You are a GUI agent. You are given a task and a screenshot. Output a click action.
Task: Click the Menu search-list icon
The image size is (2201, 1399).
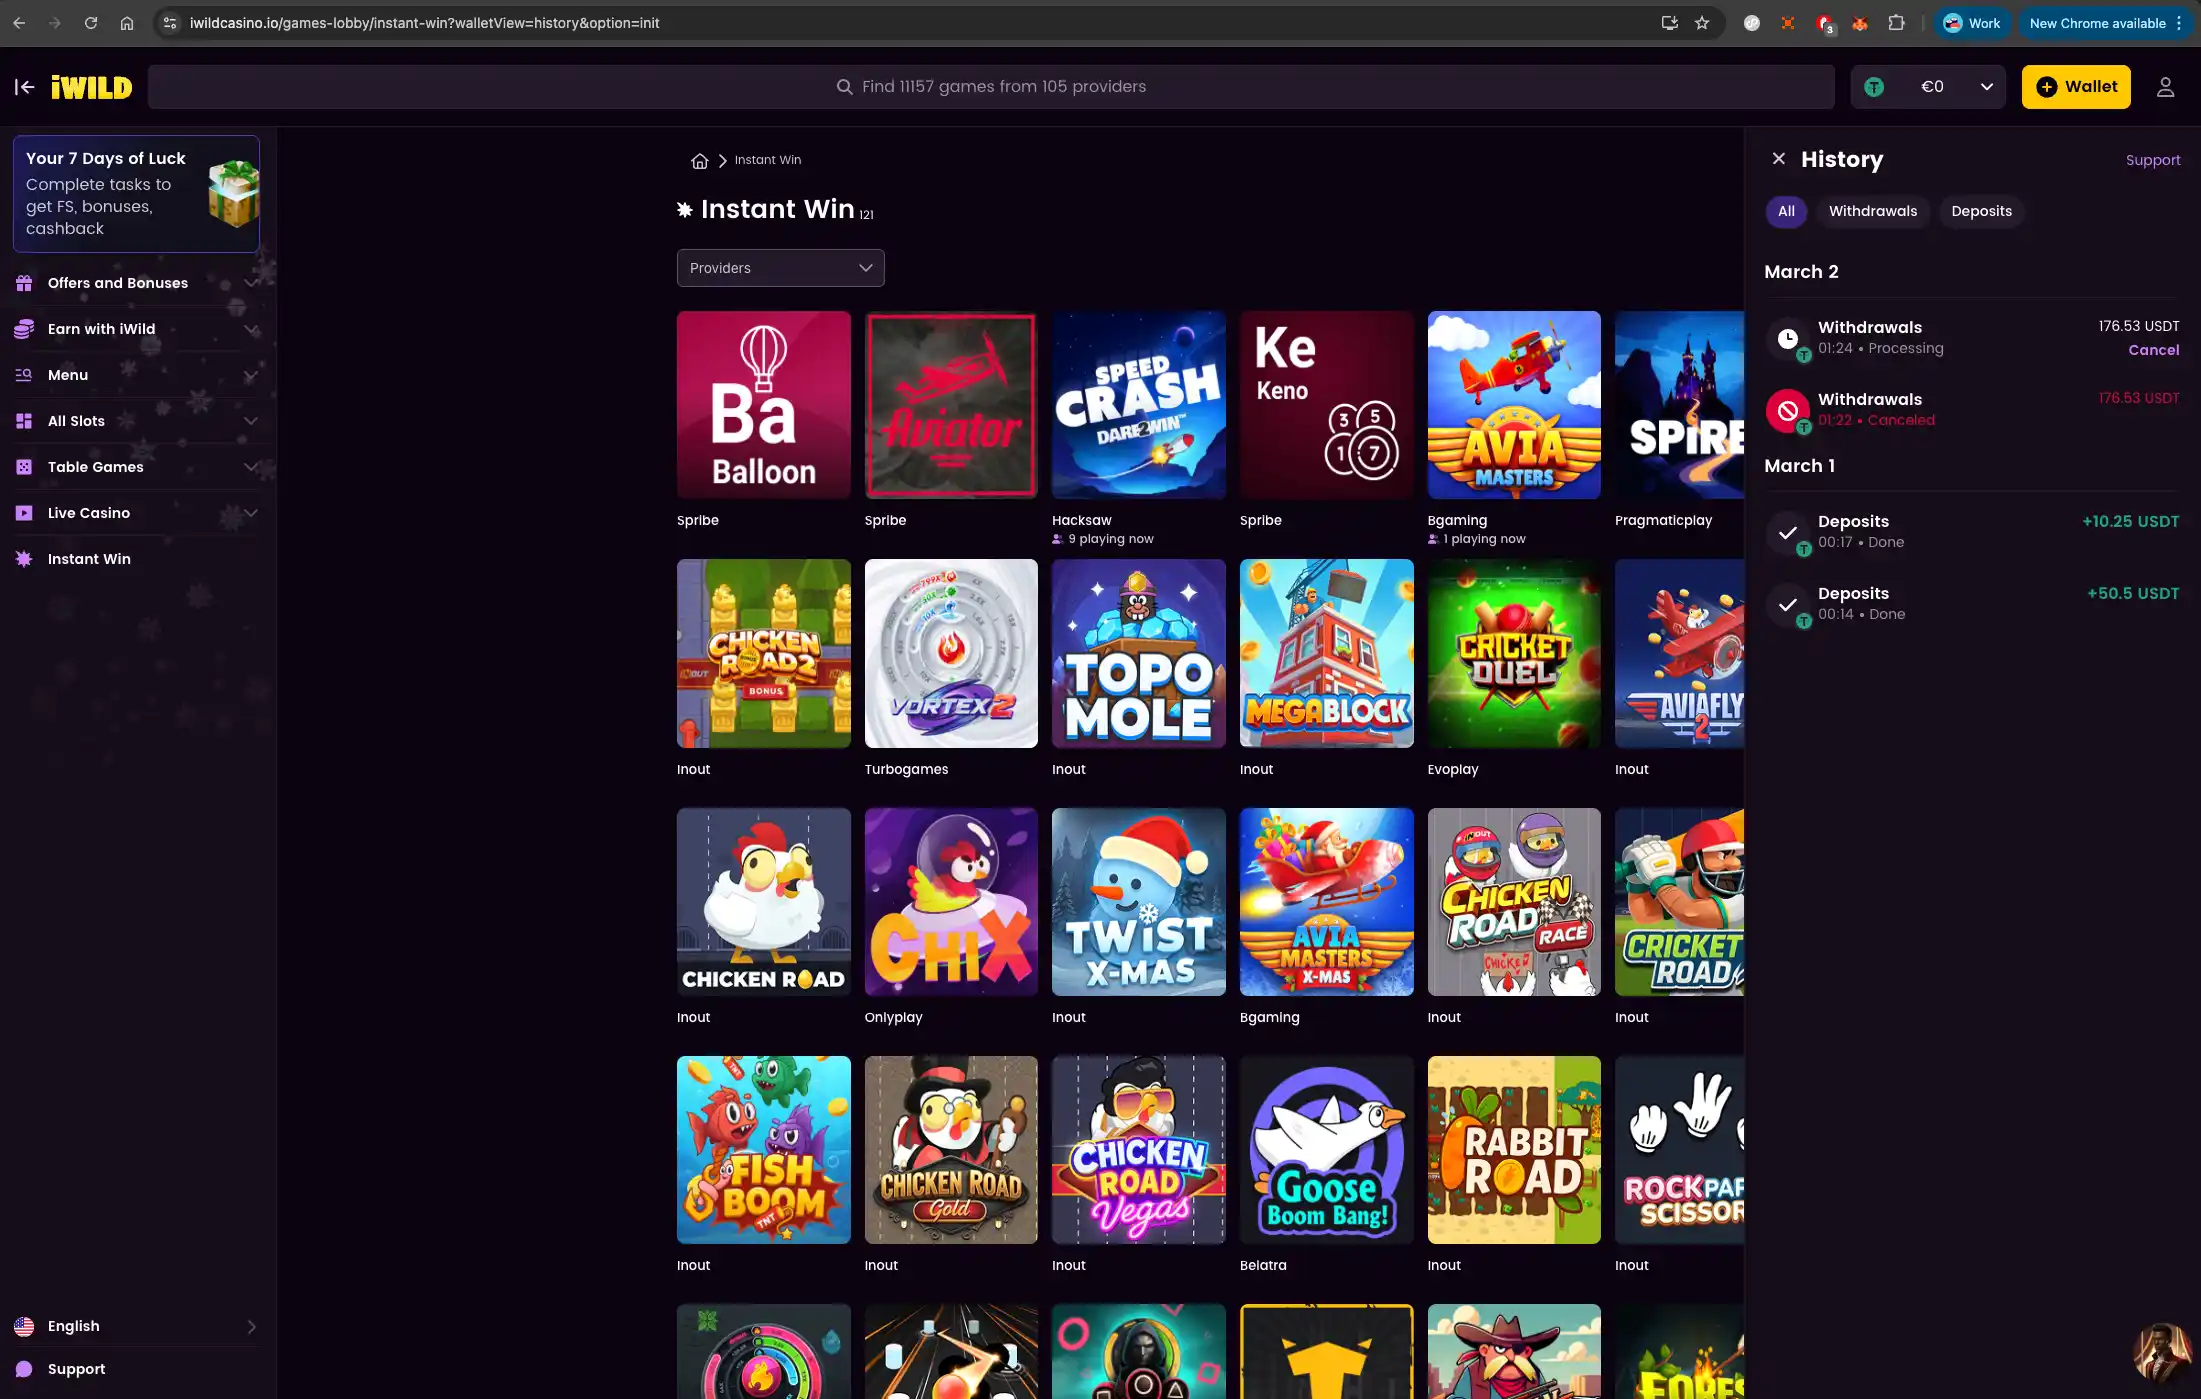(24, 375)
